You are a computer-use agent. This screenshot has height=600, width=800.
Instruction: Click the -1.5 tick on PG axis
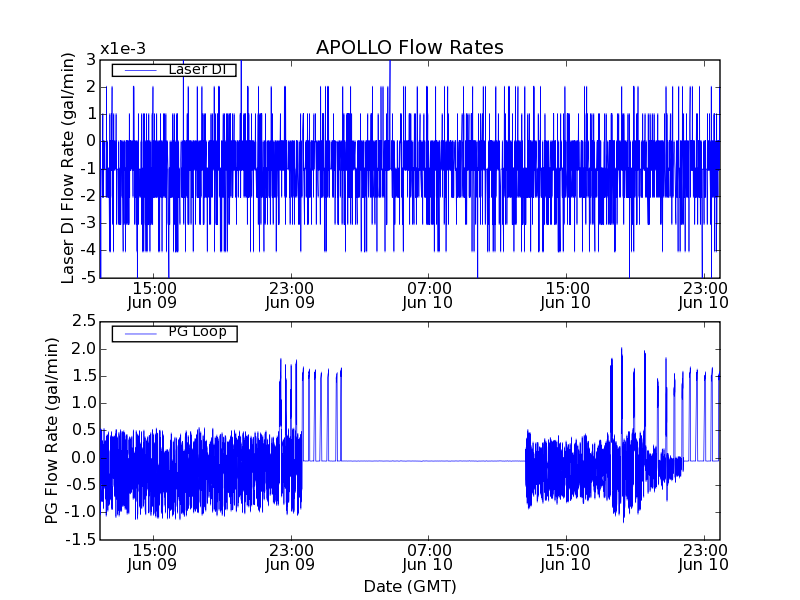click(x=80, y=539)
